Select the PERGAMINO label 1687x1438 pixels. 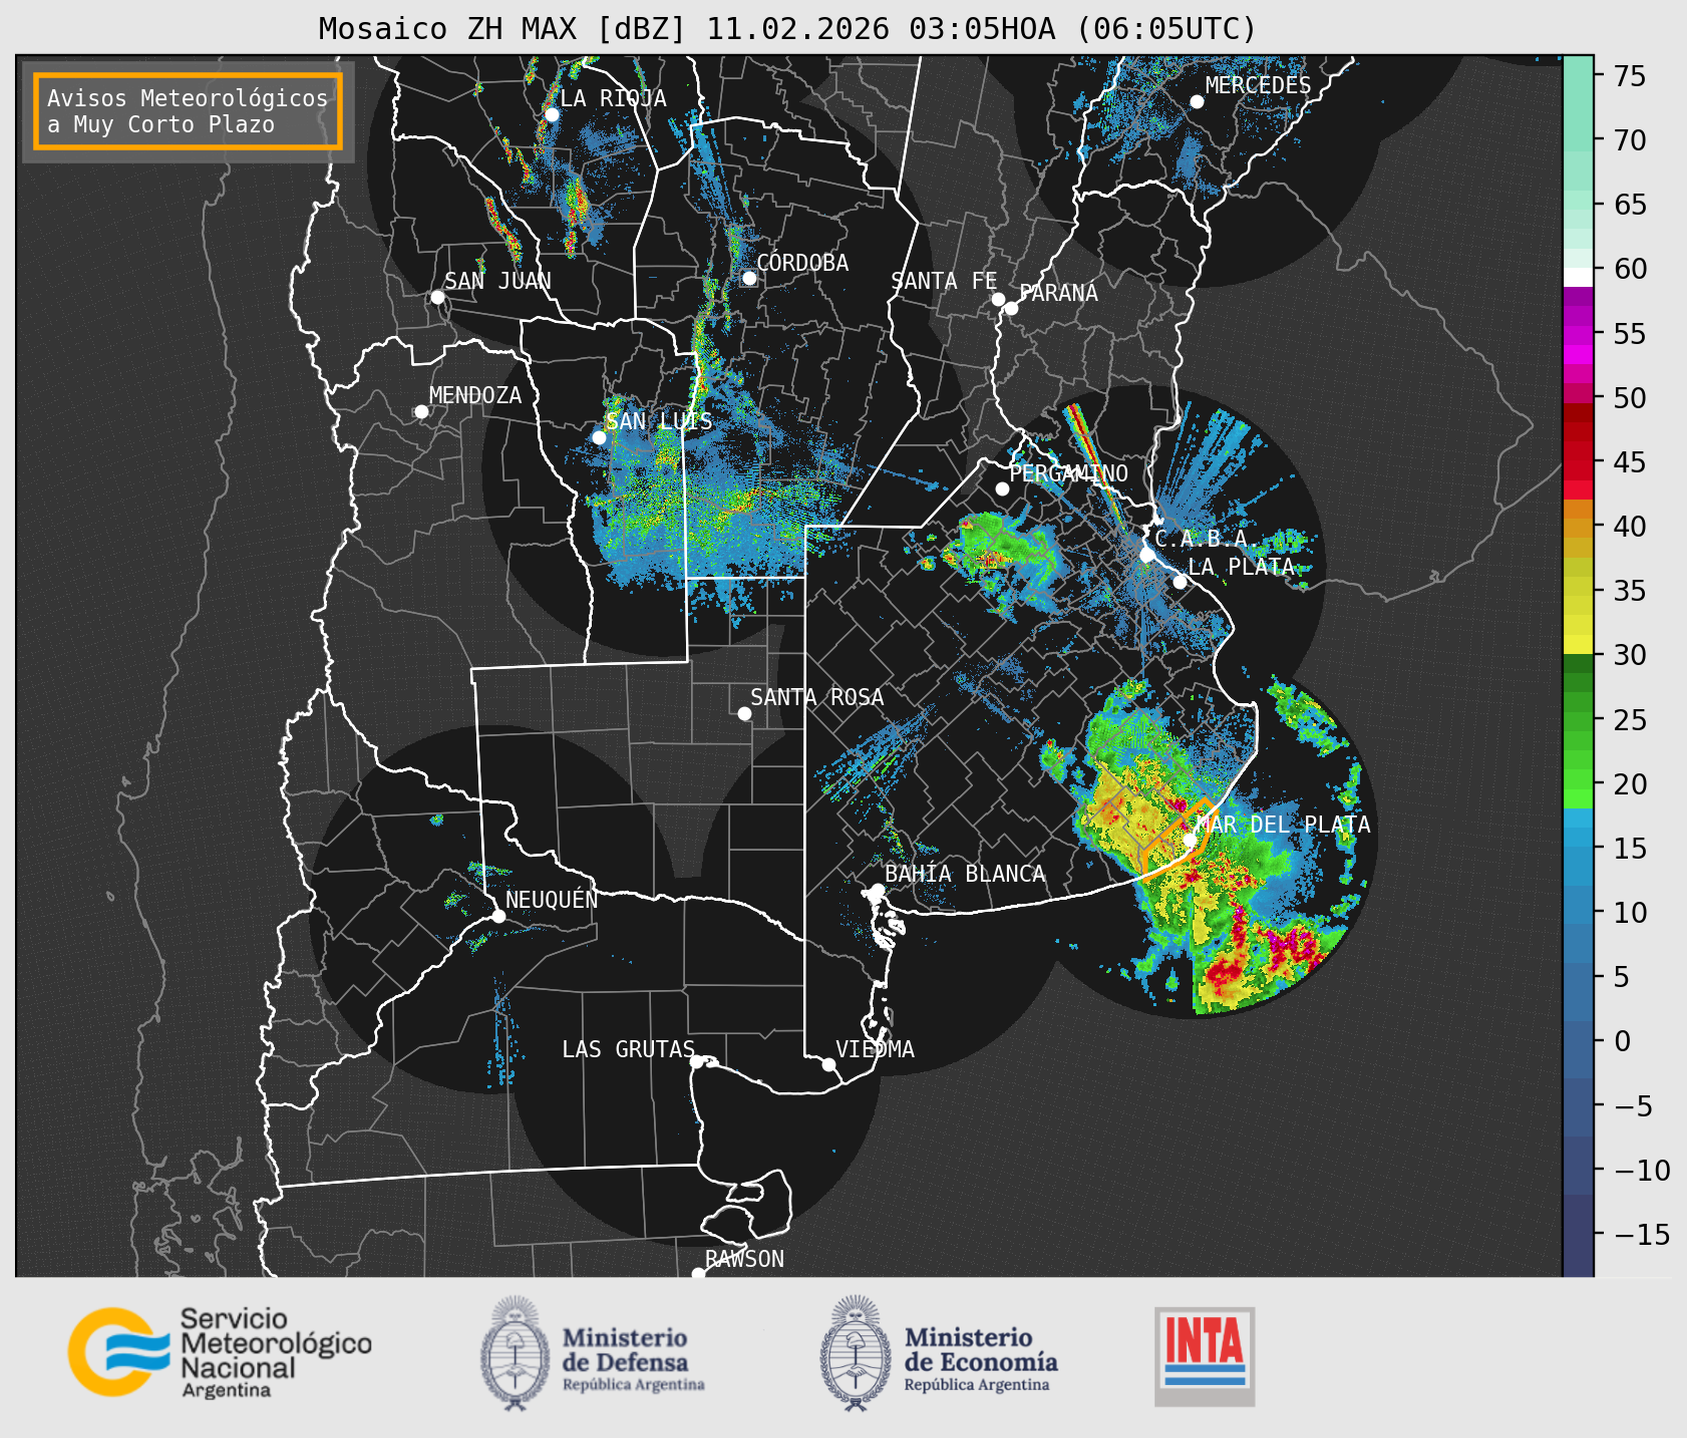coord(1069,474)
